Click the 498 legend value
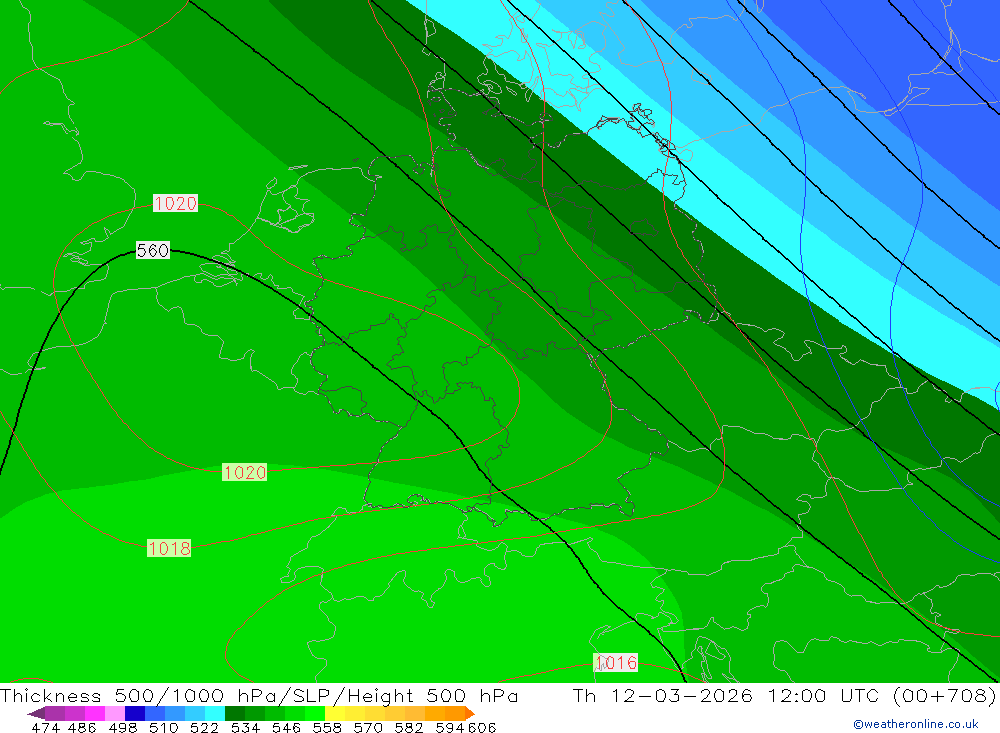This screenshot has width=1000, height=733. pos(122,727)
